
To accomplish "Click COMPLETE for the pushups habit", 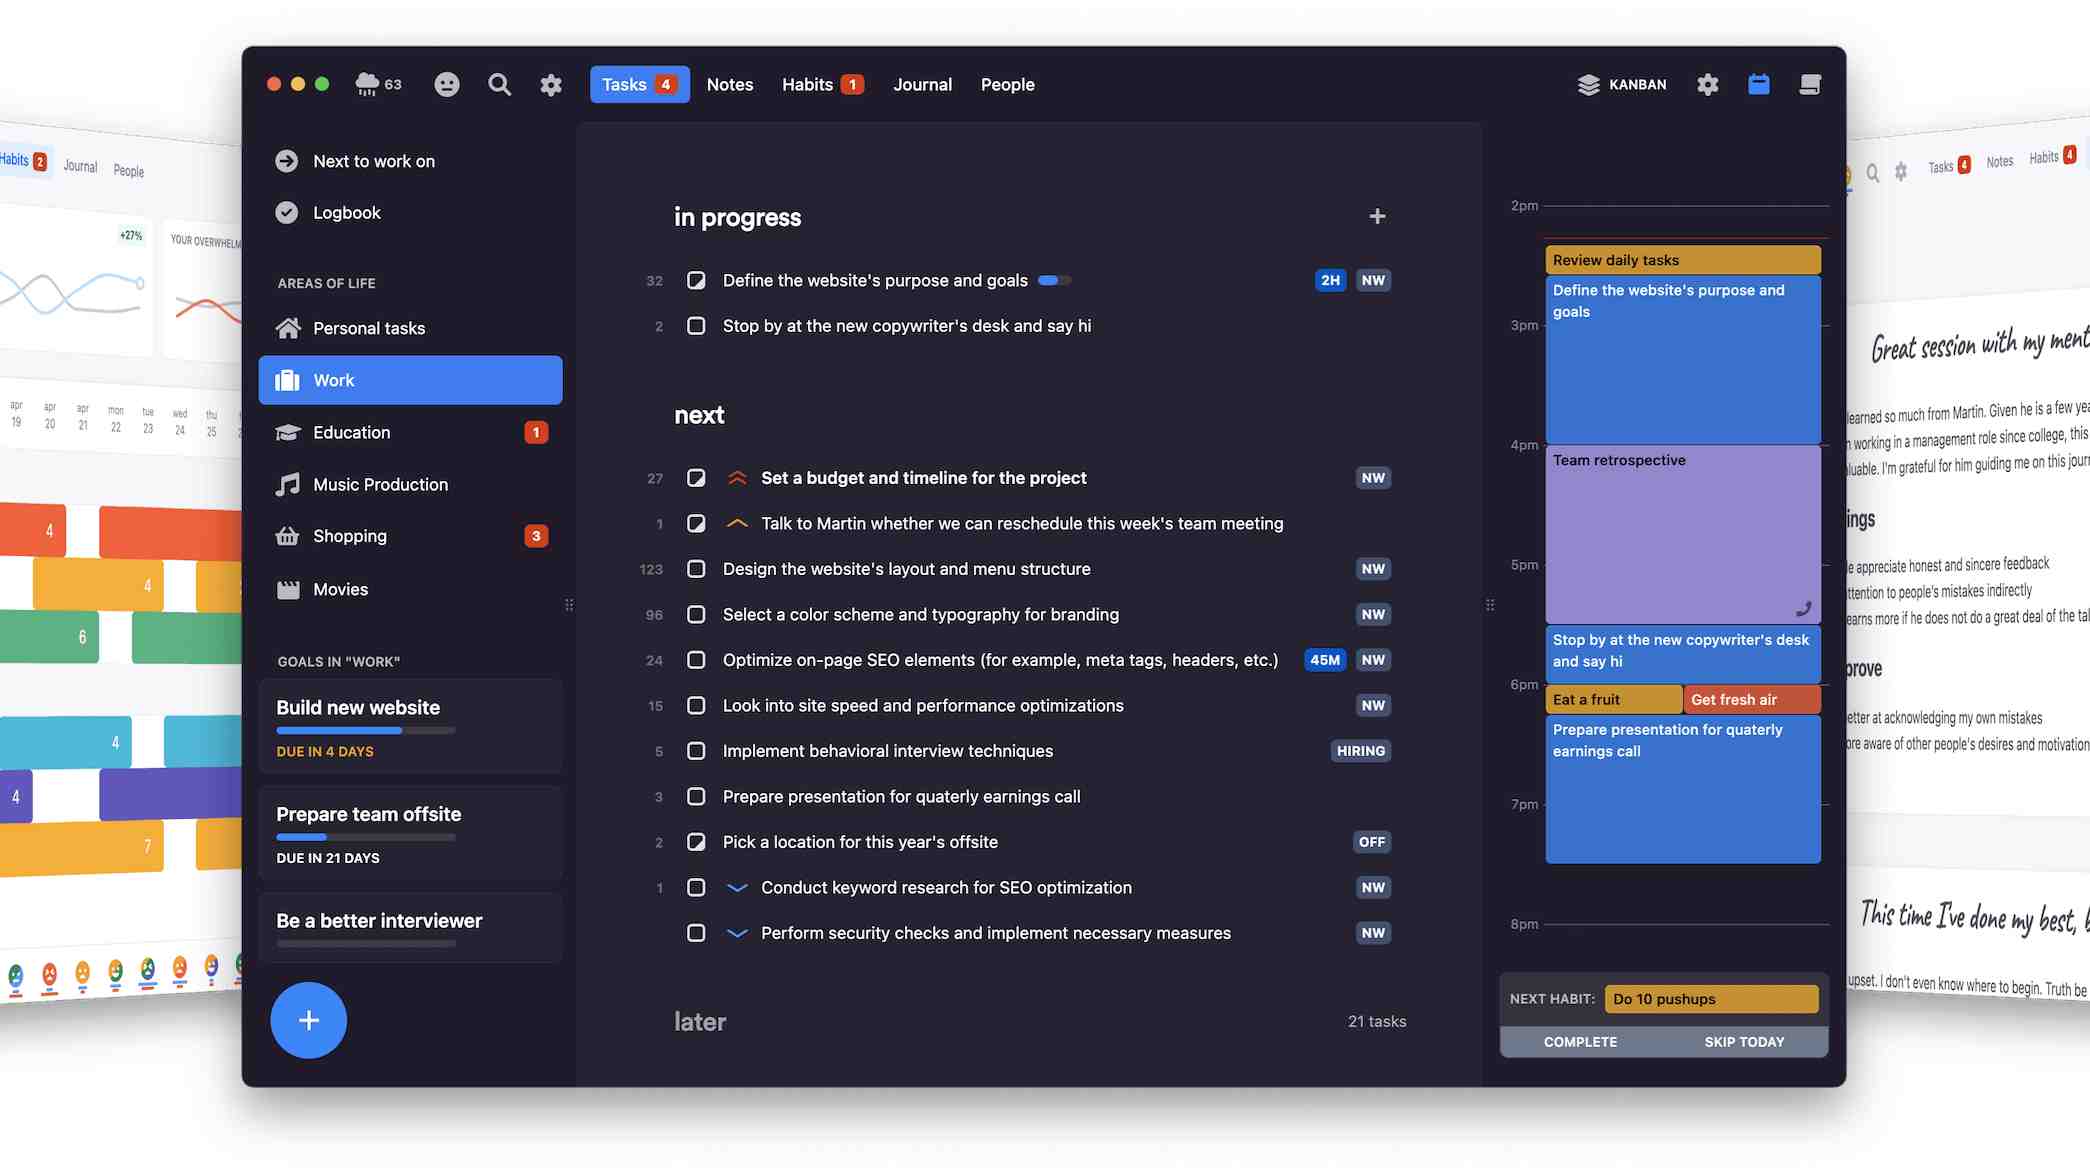I will [1580, 1041].
